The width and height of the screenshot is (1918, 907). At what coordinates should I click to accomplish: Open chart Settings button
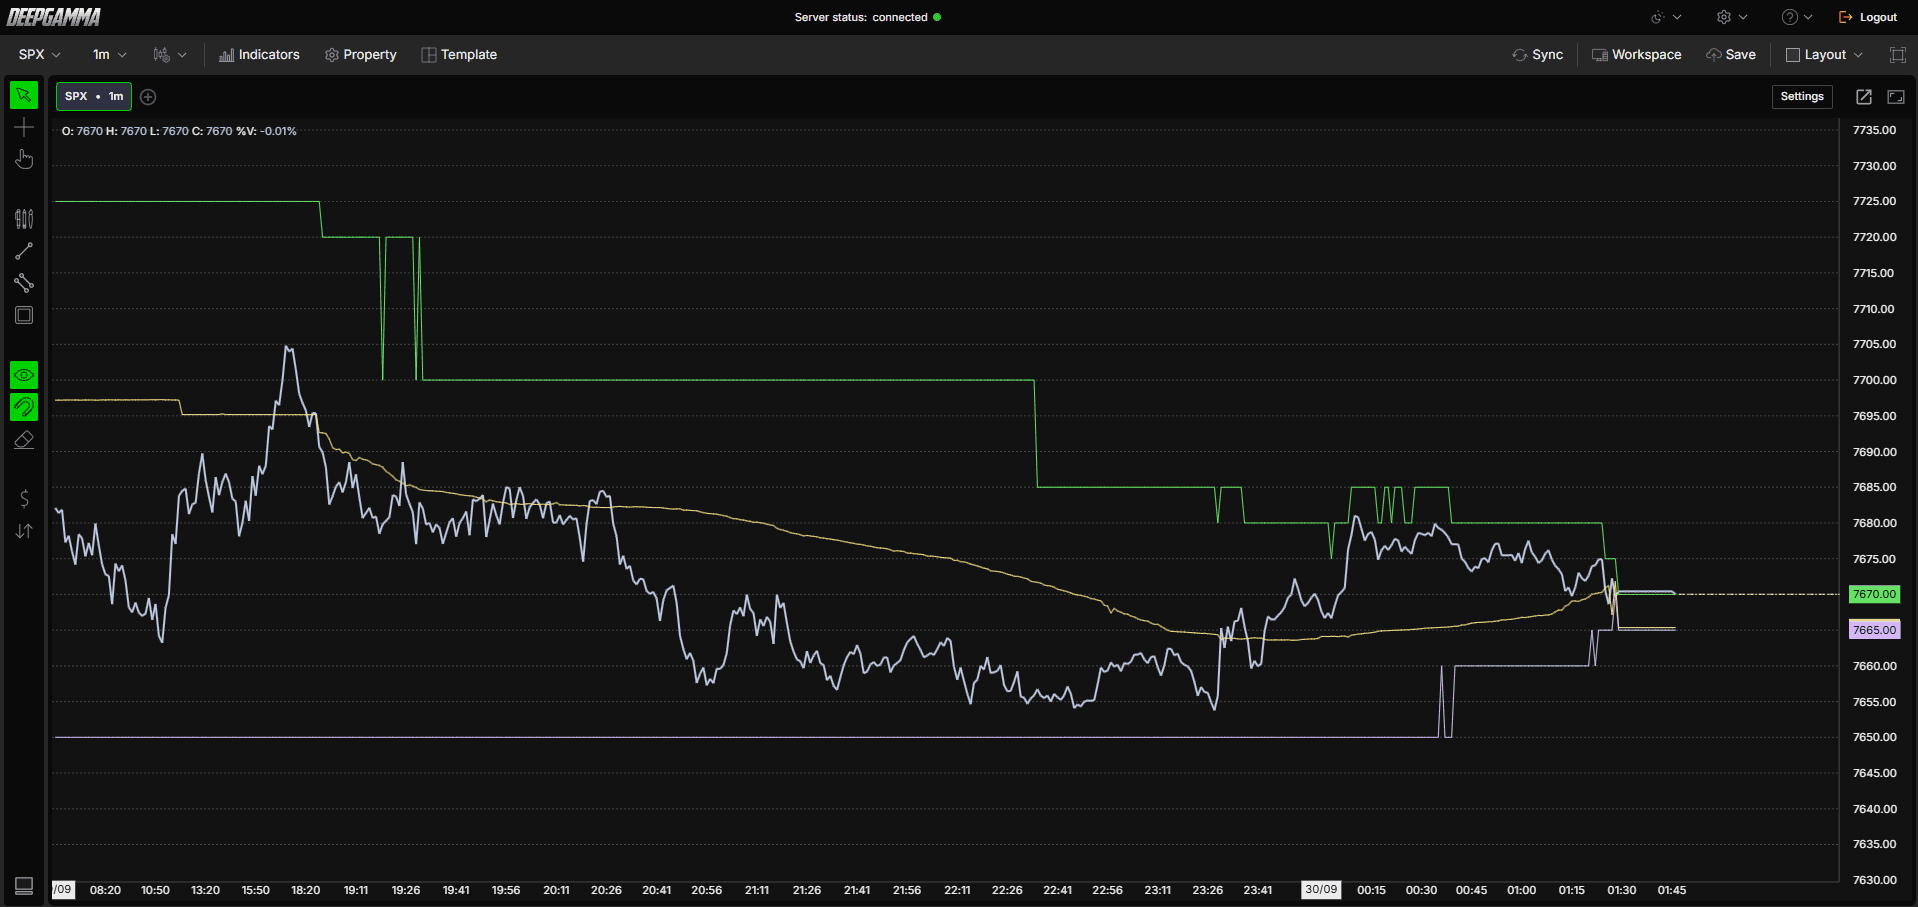1802,97
